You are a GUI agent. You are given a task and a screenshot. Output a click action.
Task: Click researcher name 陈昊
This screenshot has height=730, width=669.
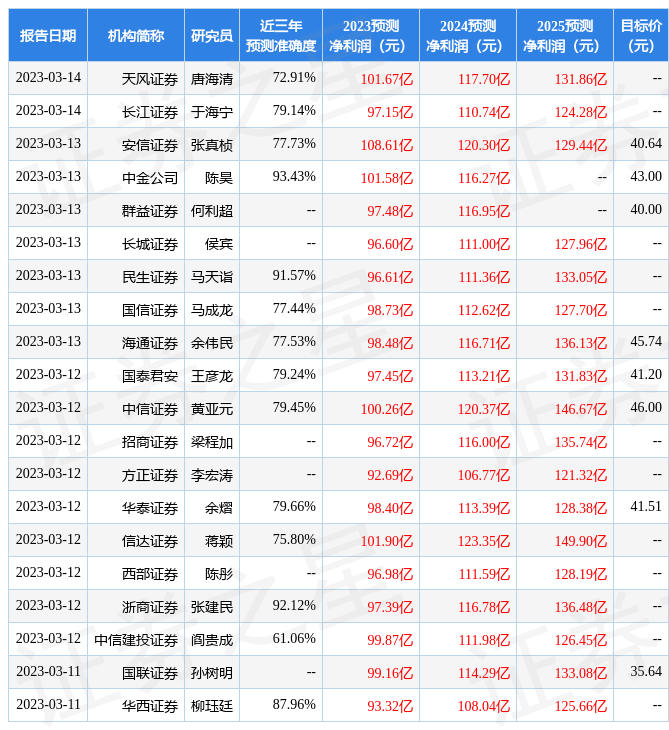(x=219, y=178)
